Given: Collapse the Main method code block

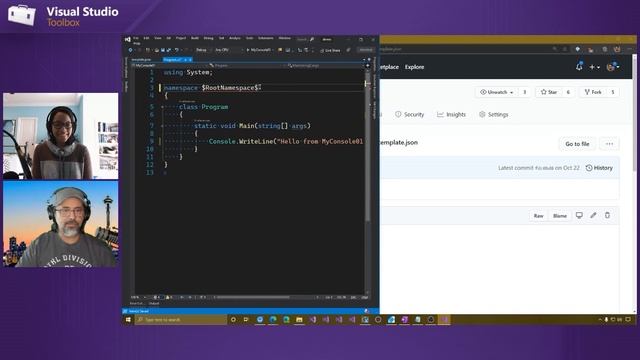Looking at the screenshot, I should pyautogui.click(x=162, y=126).
